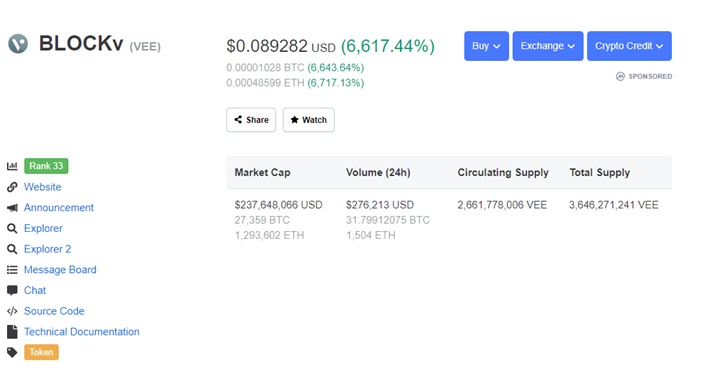This screenshot has width=720, height=371.
Task: Click the code brackets icon by Source Code
Action: [x=12, y=311]
